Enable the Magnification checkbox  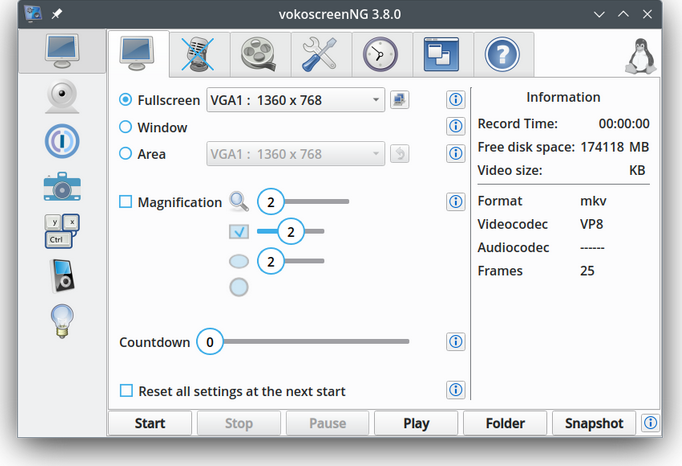point(126,202)
